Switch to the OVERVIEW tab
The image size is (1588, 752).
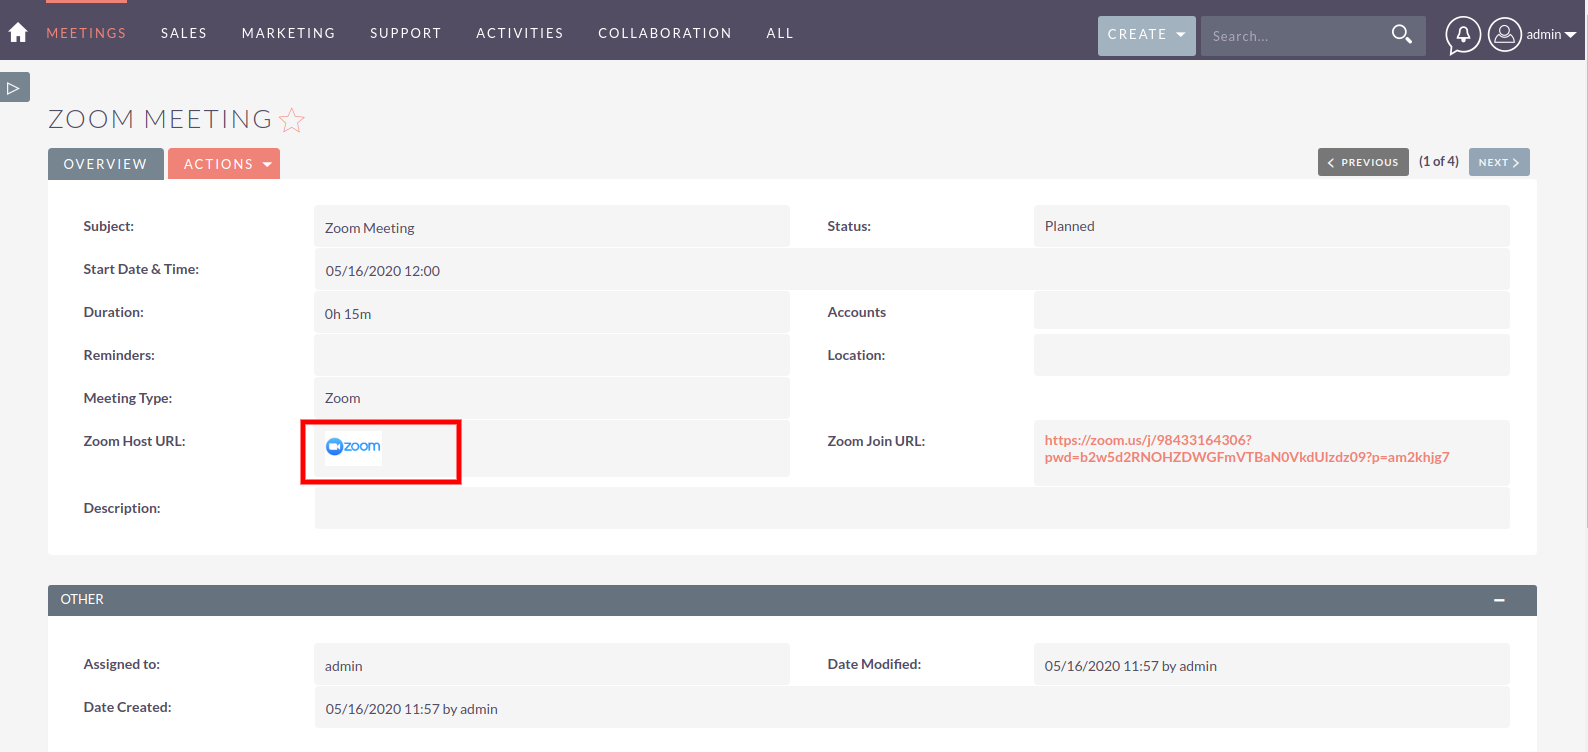[x=106, y=164]
